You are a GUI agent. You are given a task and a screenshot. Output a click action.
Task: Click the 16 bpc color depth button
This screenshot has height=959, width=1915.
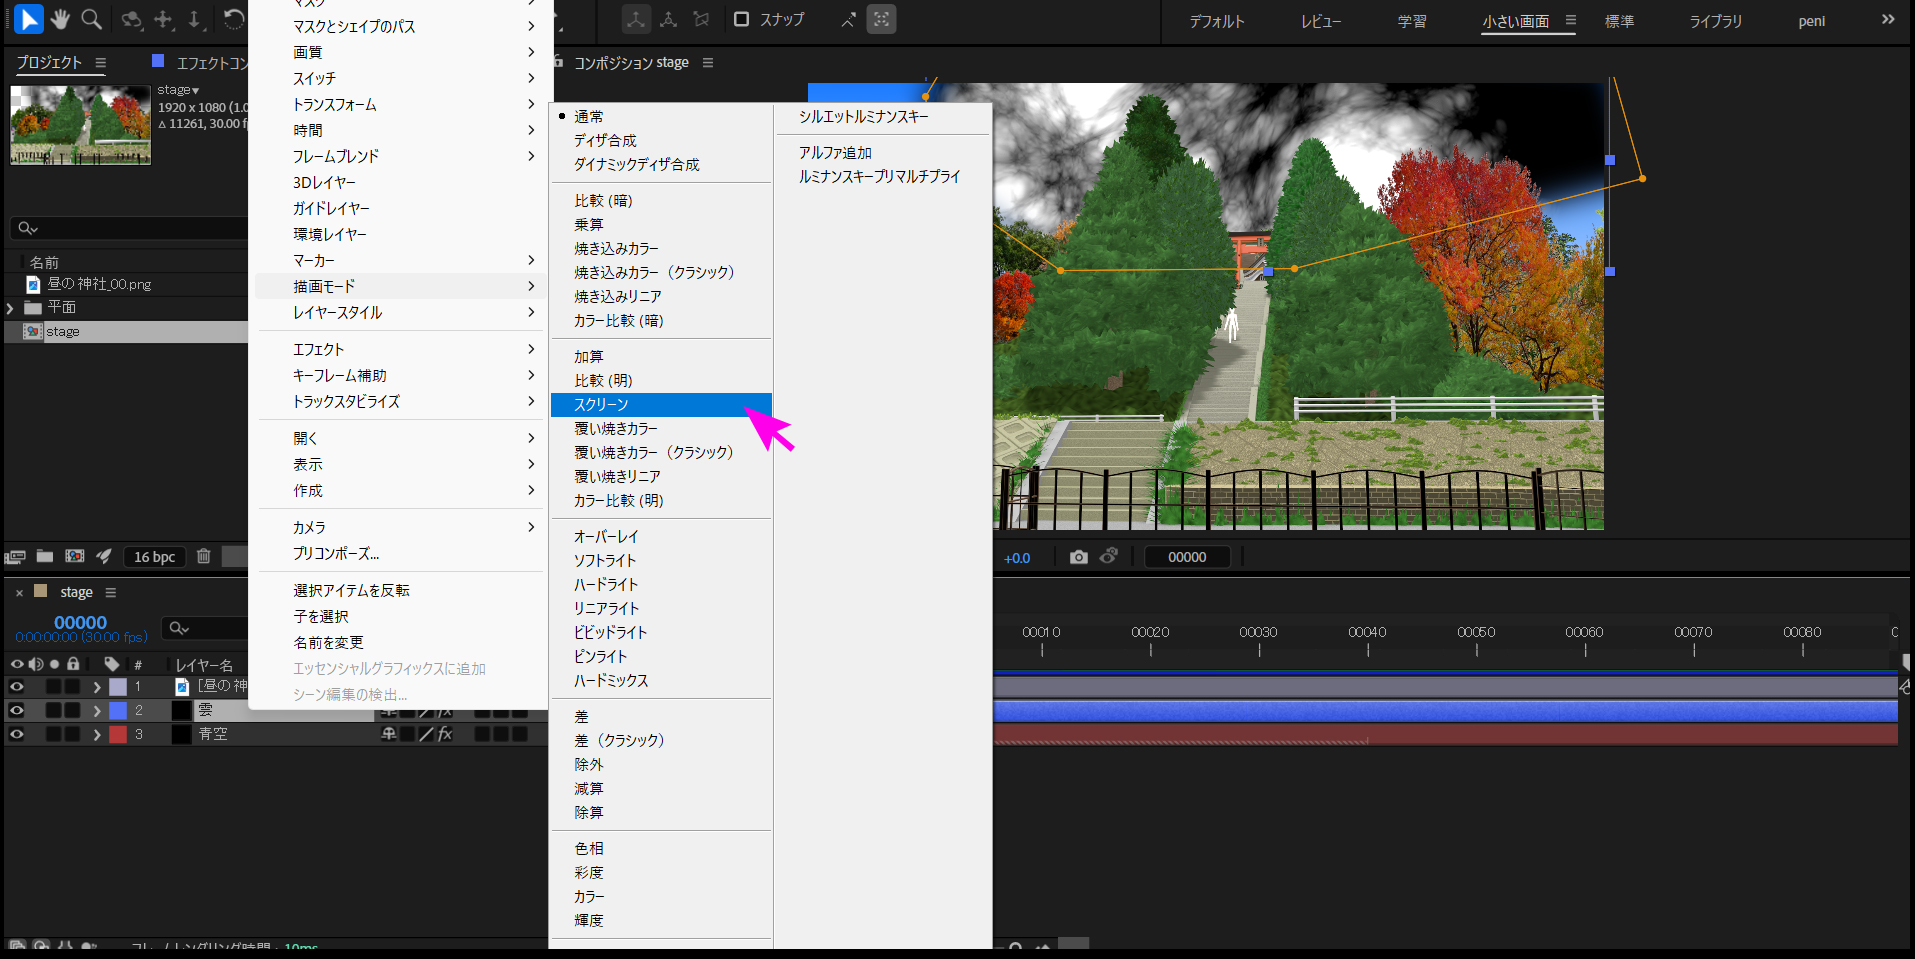(x=154, y=557)
